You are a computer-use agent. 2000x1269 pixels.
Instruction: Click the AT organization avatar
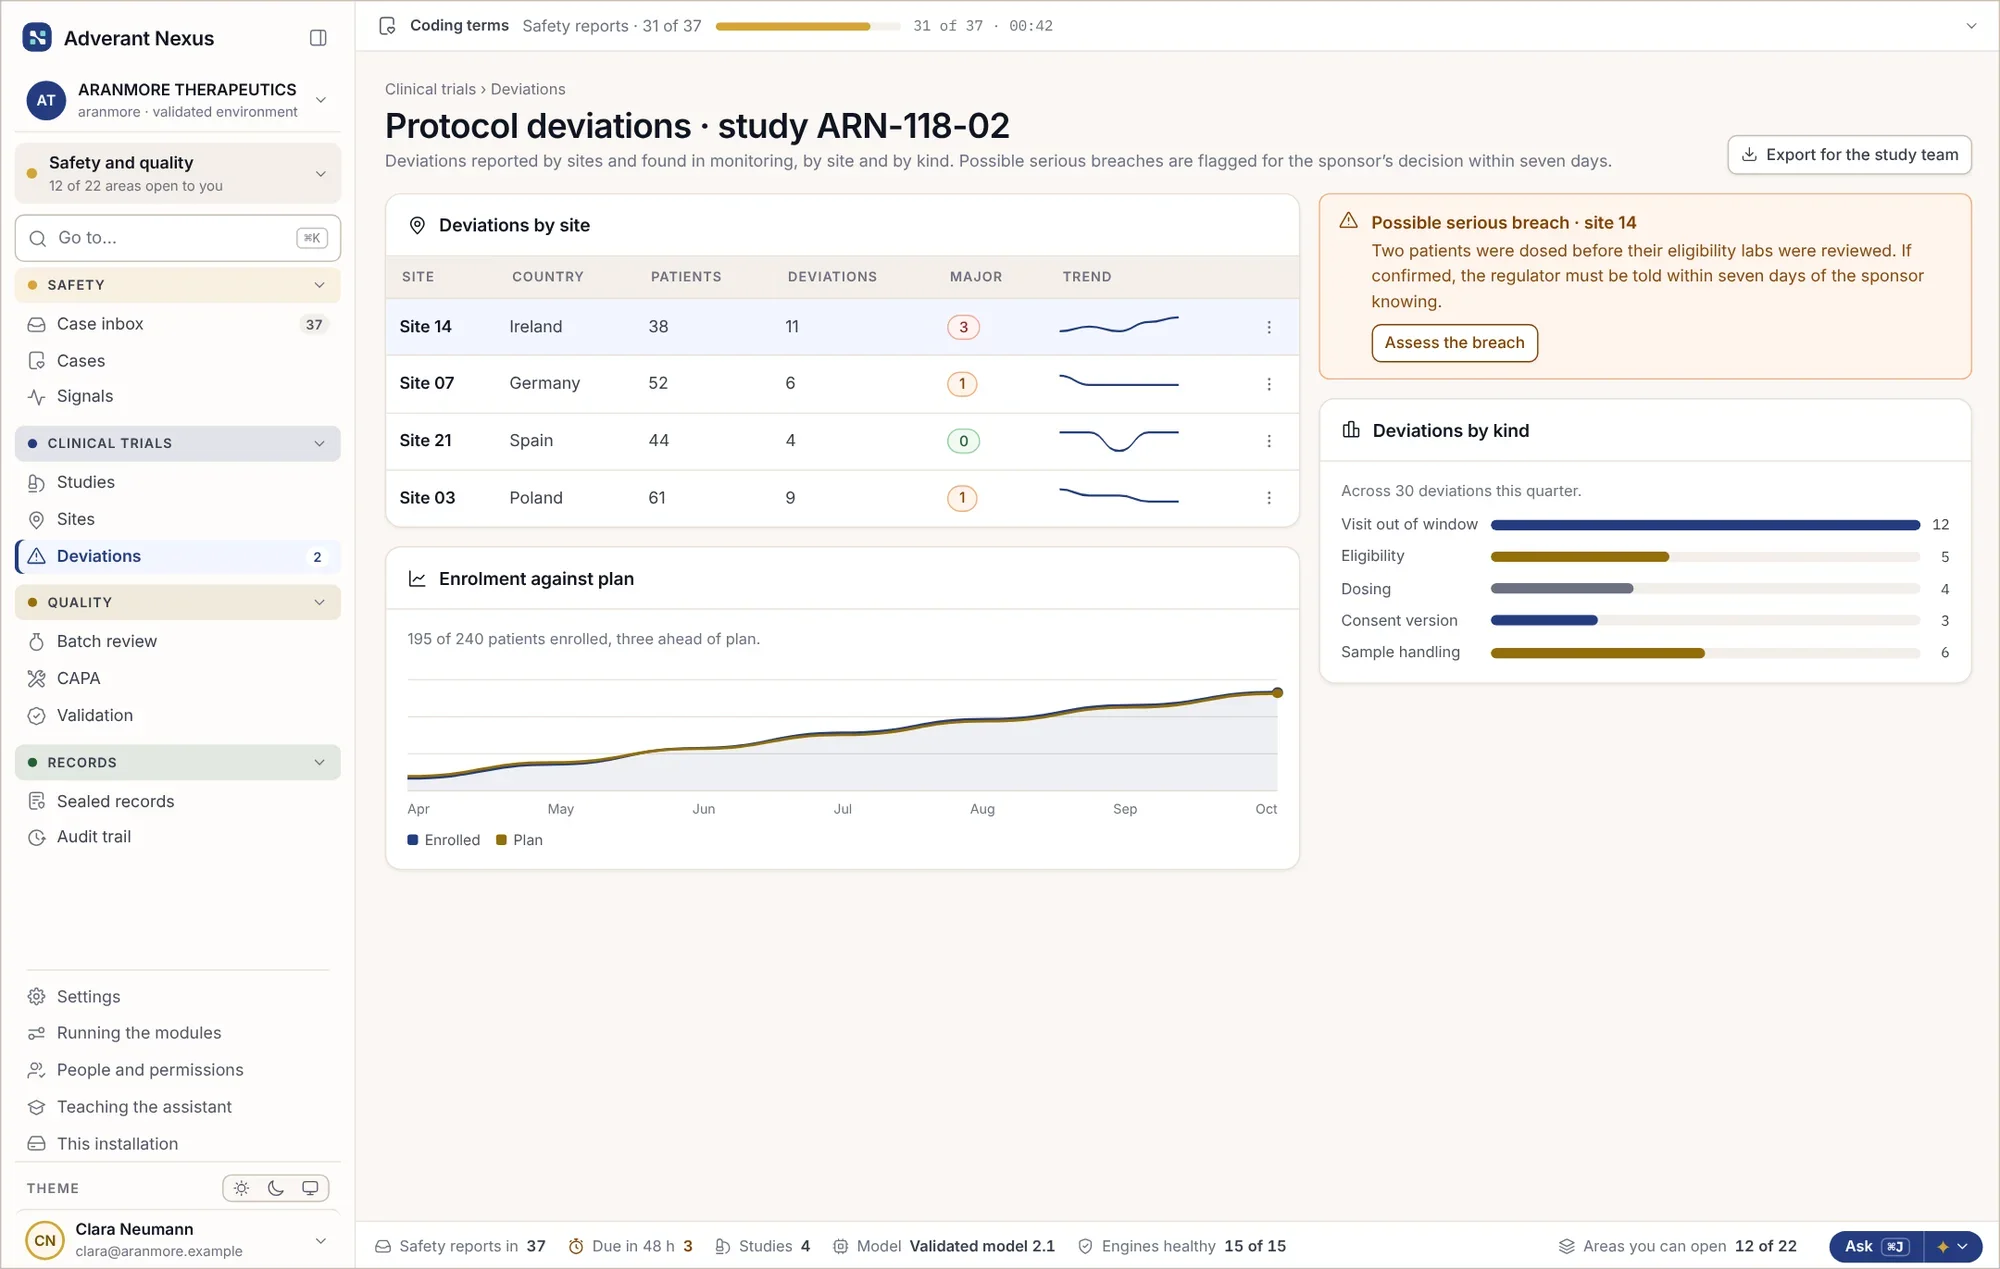[46, 100]
